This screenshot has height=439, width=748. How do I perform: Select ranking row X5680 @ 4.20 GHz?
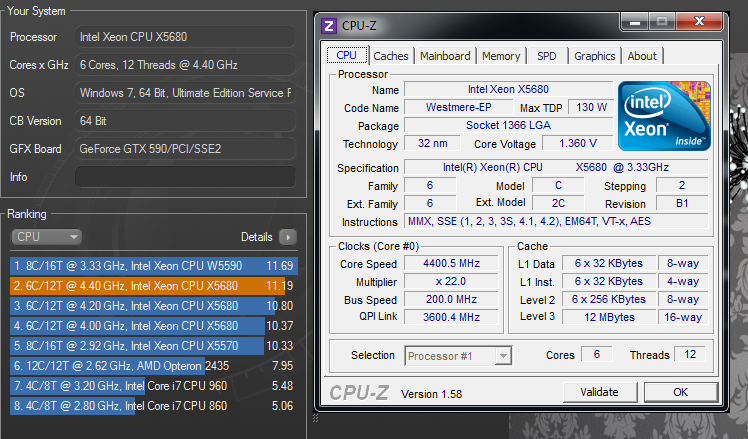[154, 306]
